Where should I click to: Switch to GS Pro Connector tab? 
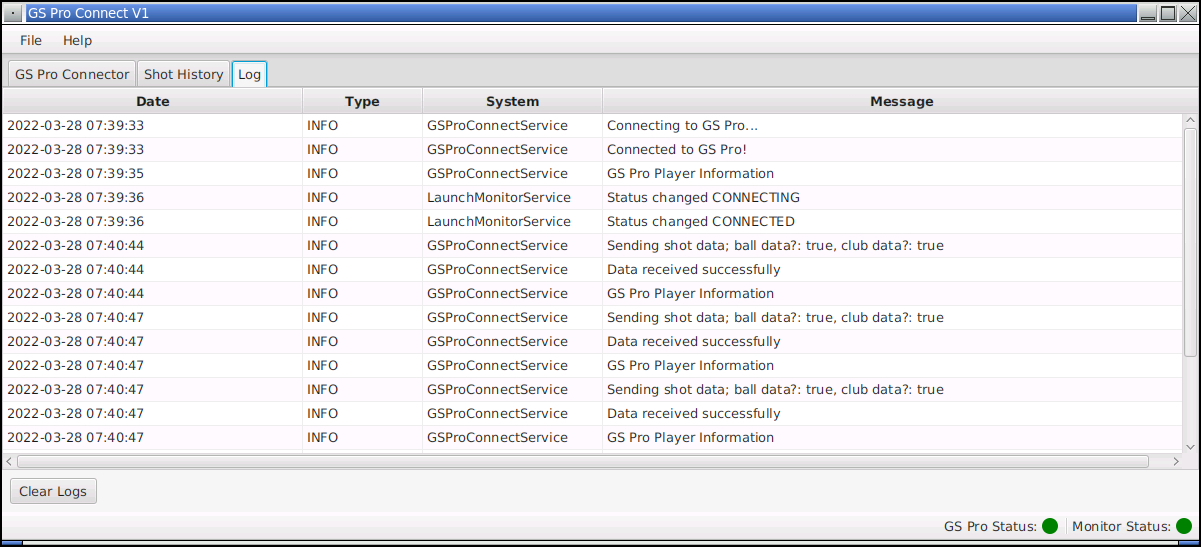coord(72,74)
